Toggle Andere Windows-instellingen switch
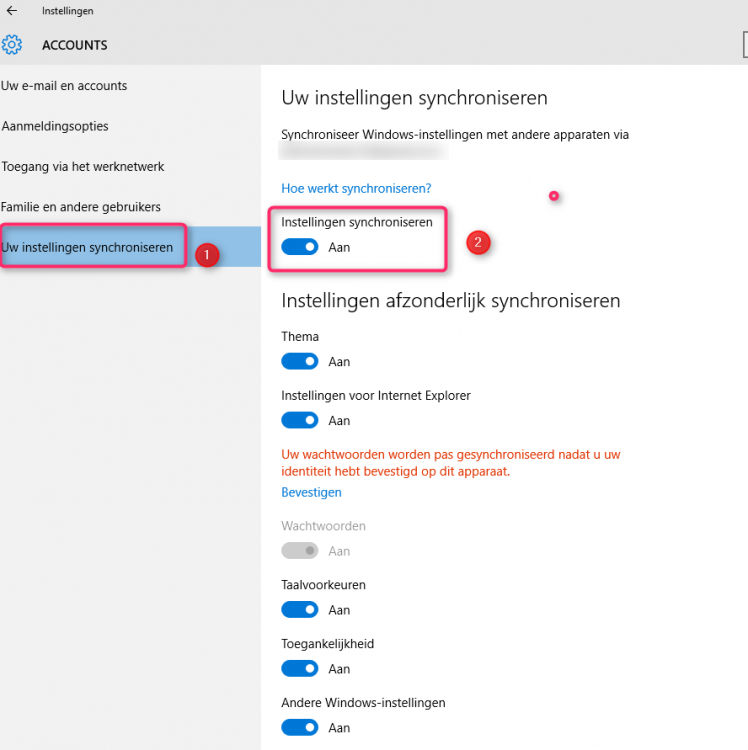This screenshot has height=750, width=748. (x=300, y=728)
